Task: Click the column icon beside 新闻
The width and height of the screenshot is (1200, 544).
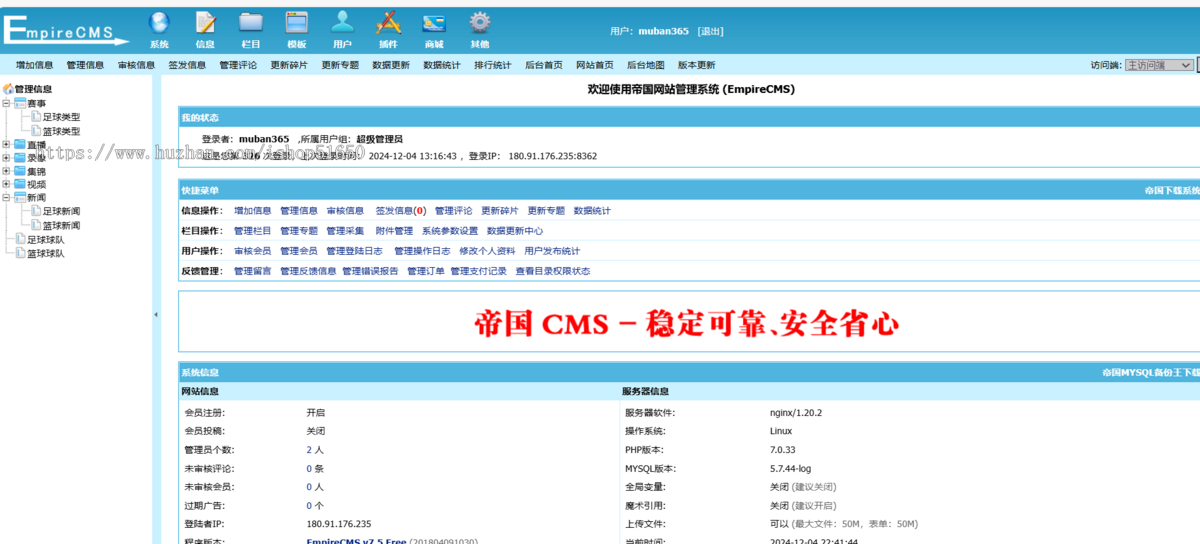Action: click(x=20, y=198)
